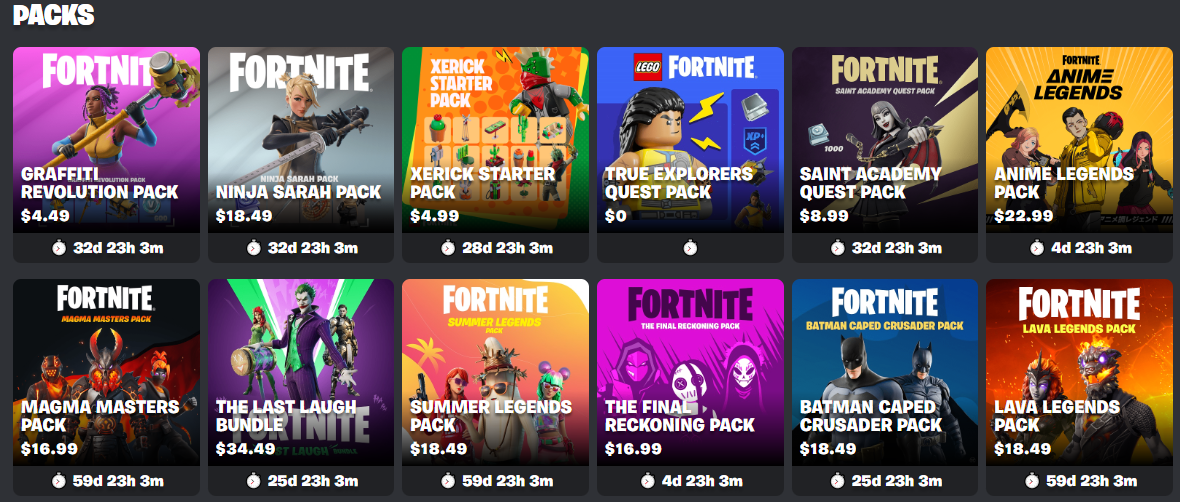
Task: Click stopwatch icon under Final Reckoning Pack
Action: [x=647, y=481]
